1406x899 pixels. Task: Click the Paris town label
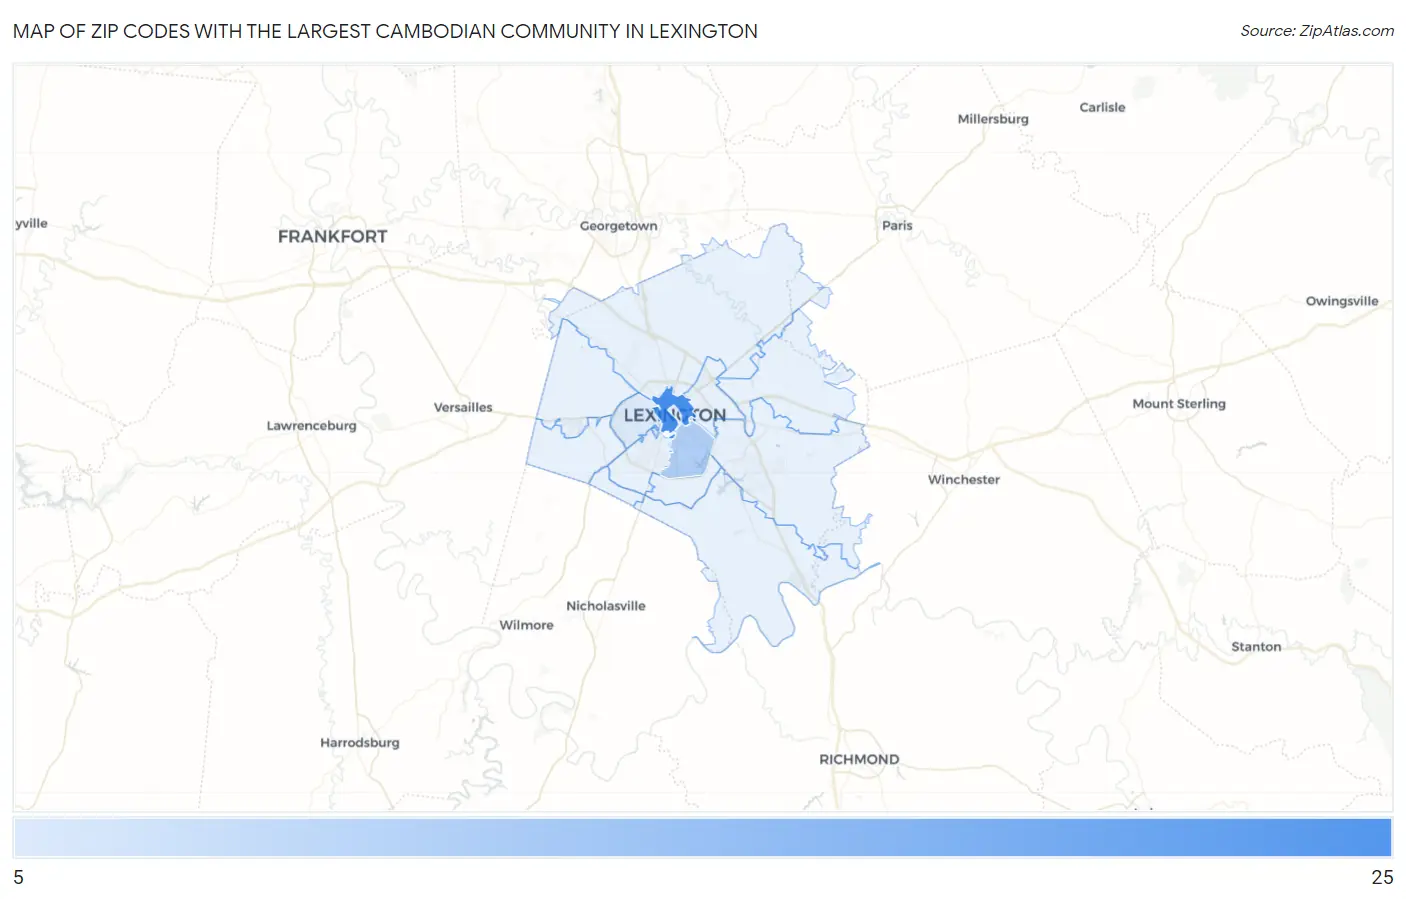coord(897,225)
